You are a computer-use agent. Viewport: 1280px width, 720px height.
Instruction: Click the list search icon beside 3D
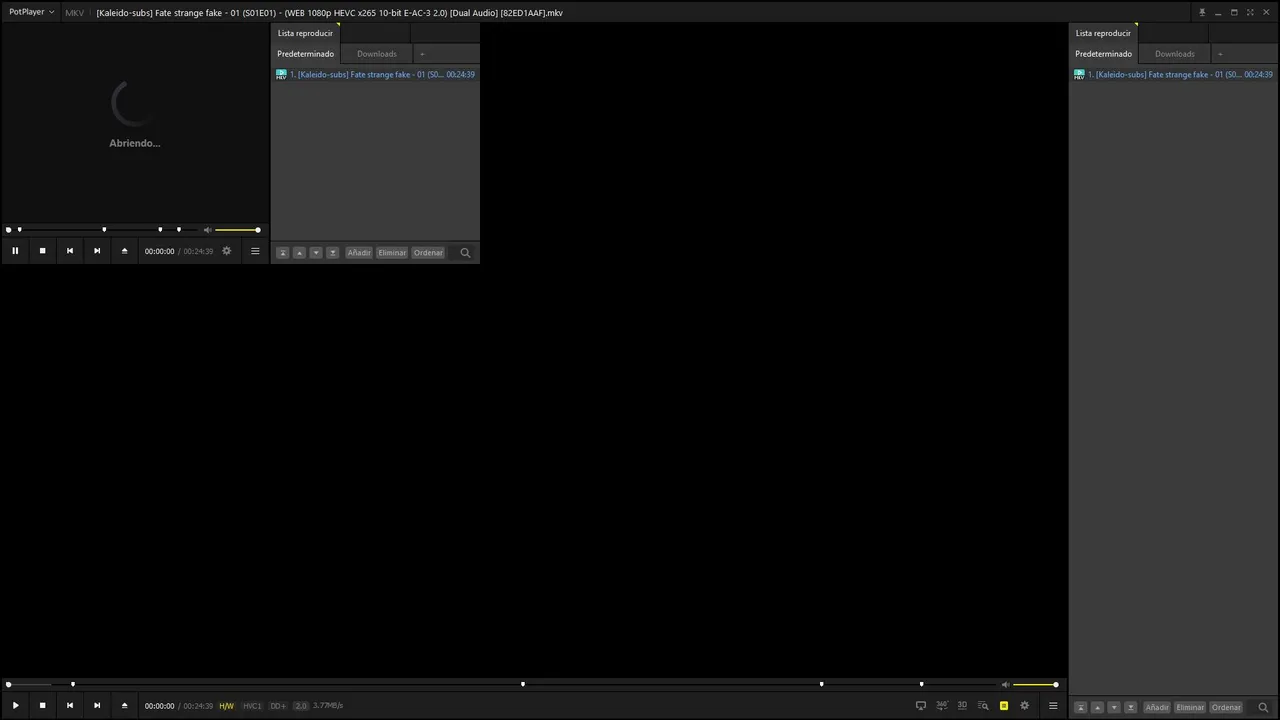click(983, 706)
